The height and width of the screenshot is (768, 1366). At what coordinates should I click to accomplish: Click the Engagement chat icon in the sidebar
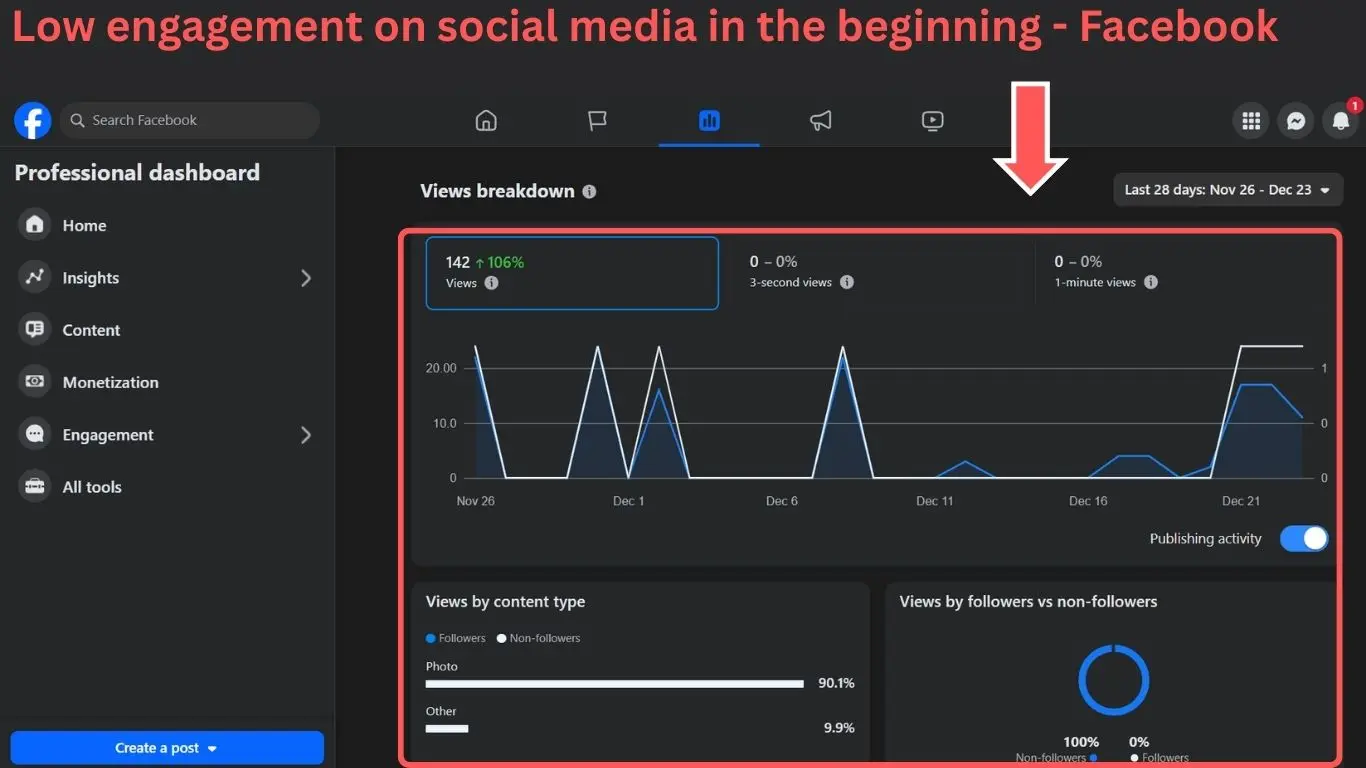click(x=35, y=434)
